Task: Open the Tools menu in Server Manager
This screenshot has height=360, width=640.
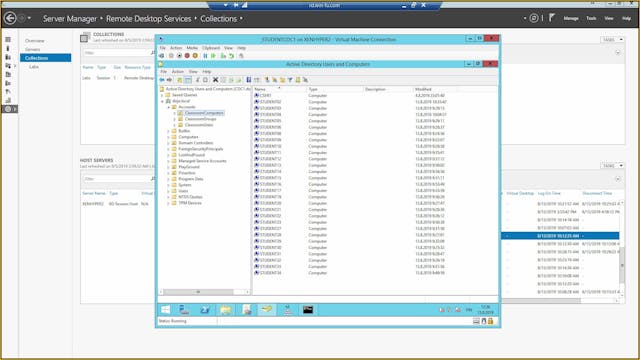Action: click(x=591, y=18)
